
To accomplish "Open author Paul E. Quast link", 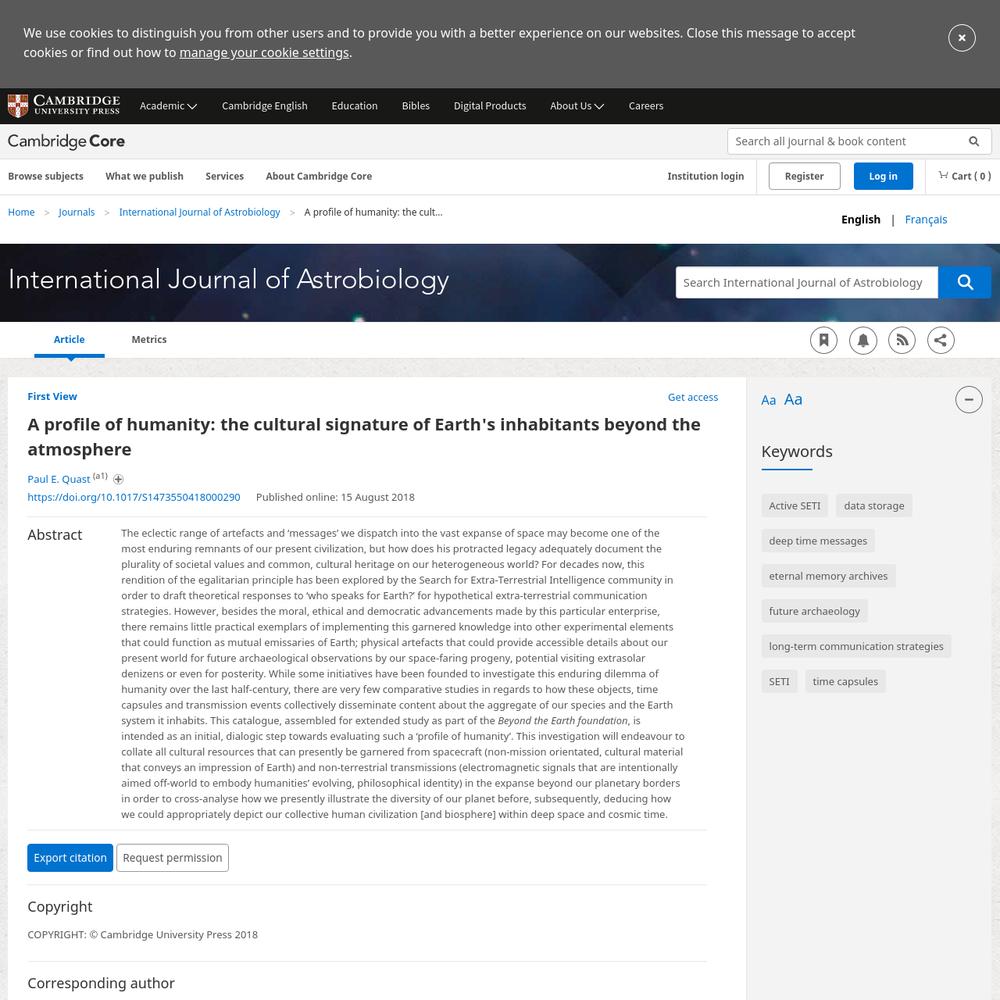I will click(x=59, y=479).
